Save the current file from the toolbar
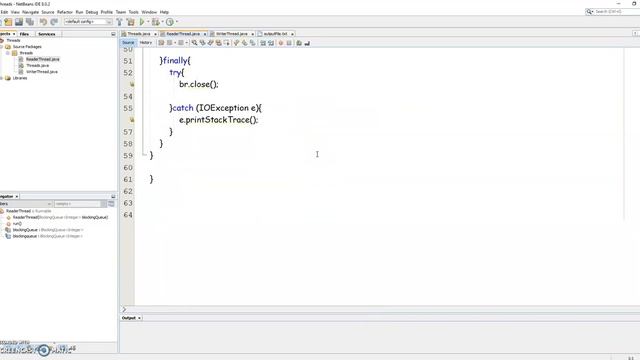This screenshot has height=360, width=640. pos(19,22)
